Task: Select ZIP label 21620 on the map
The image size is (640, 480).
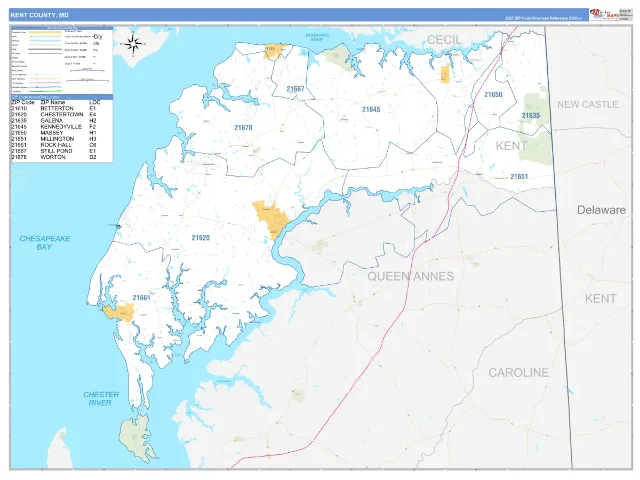Action: 200,238
